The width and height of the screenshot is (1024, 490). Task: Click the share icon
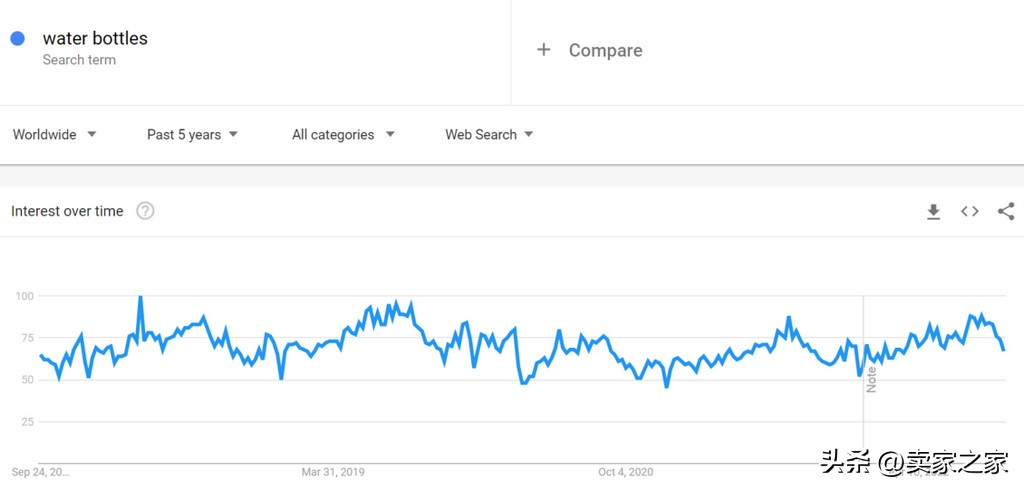coord(1006,211)
